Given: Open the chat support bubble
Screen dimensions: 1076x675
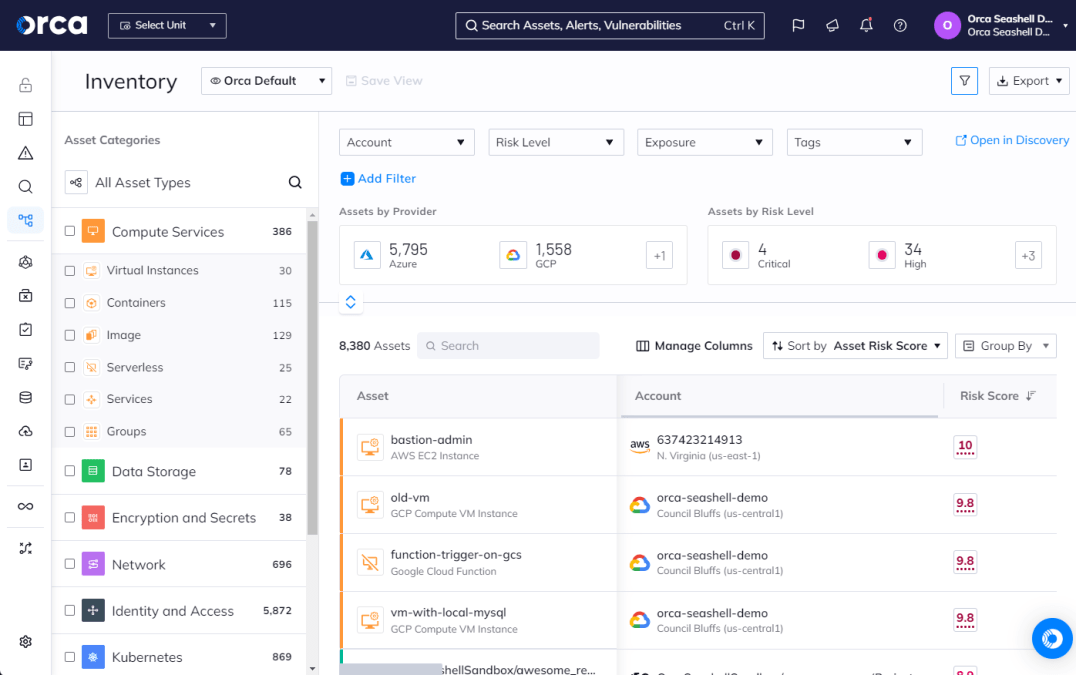Looking at the screenshot, I should (x=1051, y=638).
